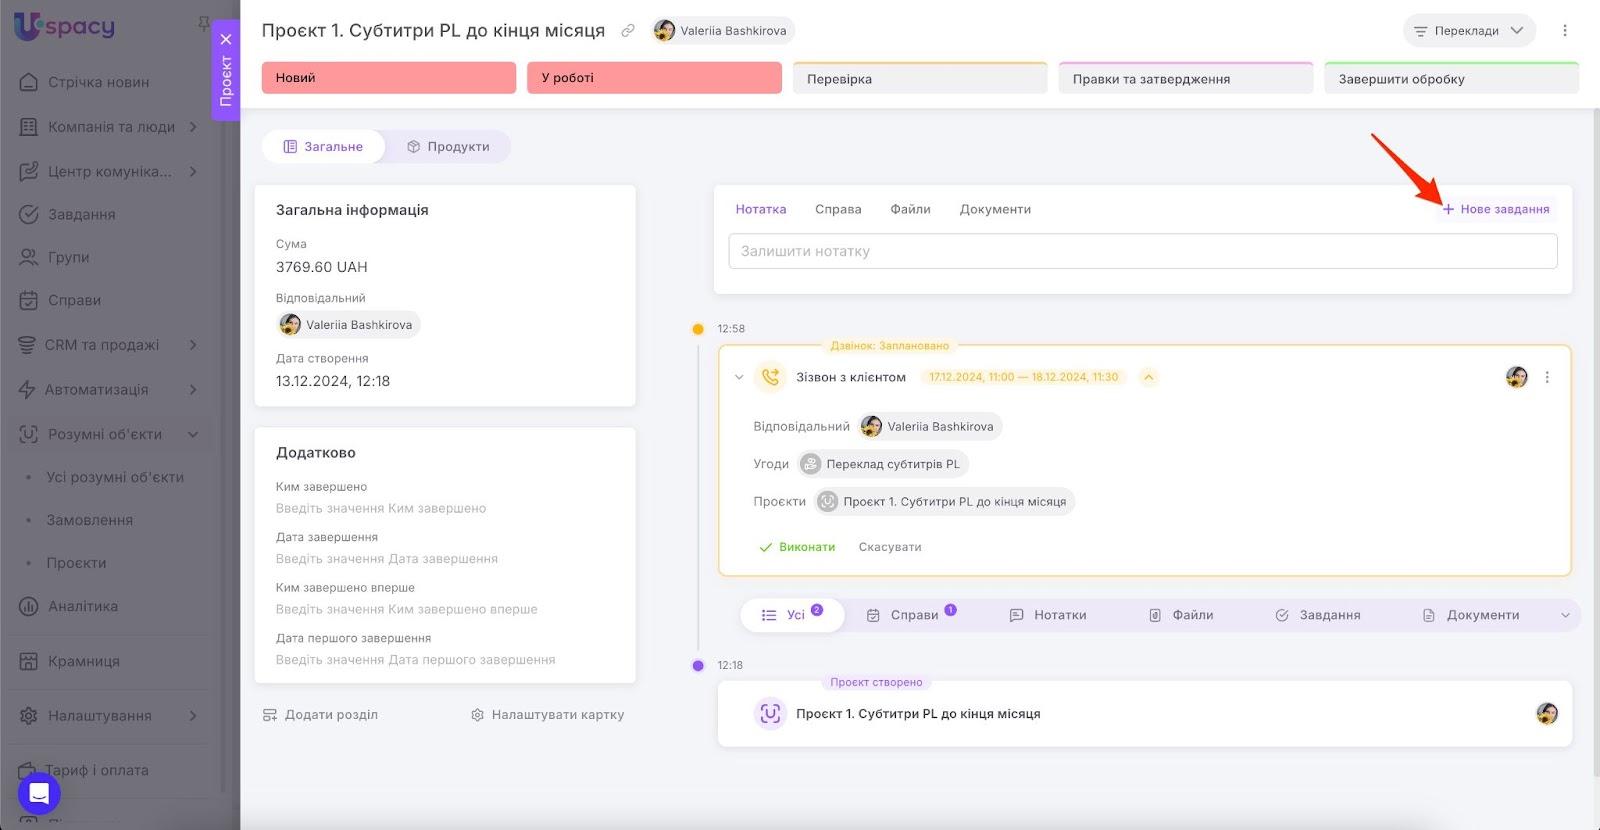The height and width of the screenshot is (830, 1600).
Task: Filter timeline by Документи
Action: [1471, 615]
